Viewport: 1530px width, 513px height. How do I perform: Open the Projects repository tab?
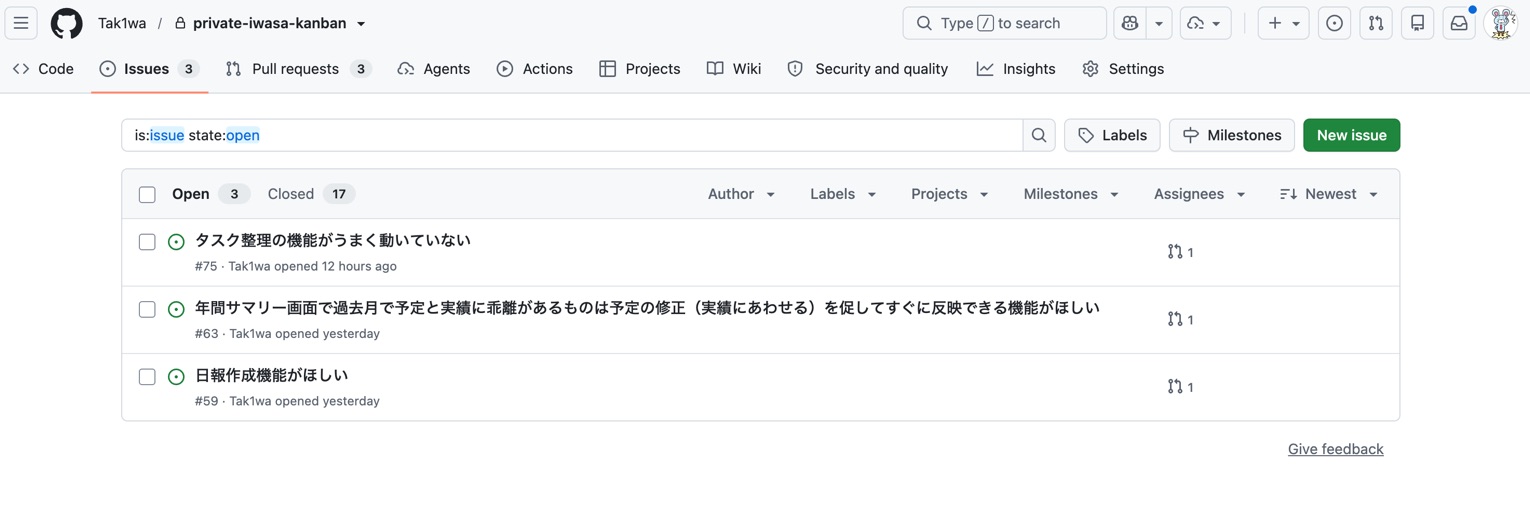(x=640, y=69)
